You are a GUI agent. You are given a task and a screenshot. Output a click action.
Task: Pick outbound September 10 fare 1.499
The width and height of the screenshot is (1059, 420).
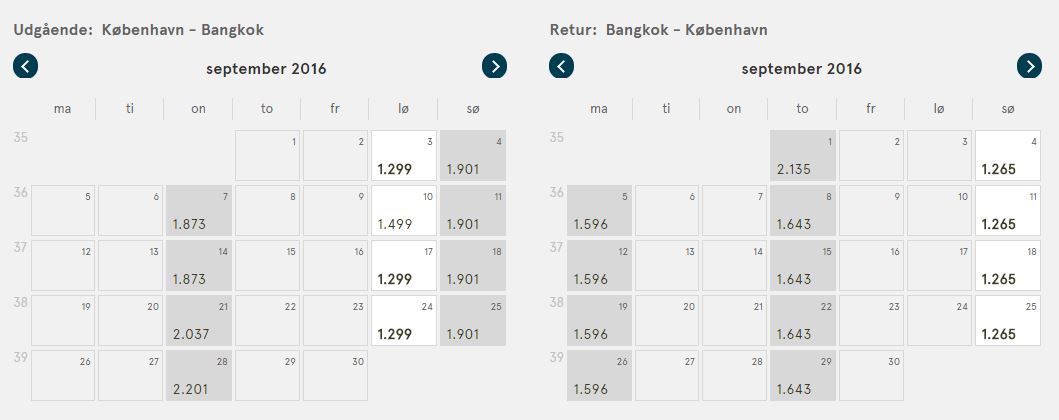(x=404, y=211)
